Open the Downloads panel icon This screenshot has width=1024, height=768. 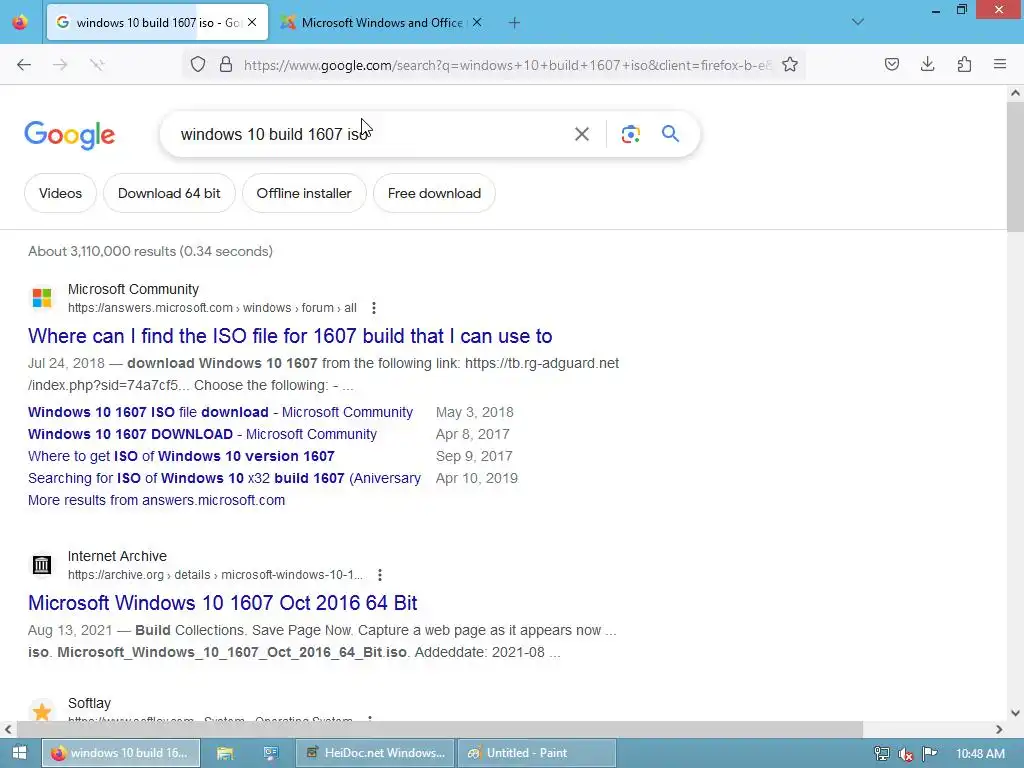coord(927,64)
